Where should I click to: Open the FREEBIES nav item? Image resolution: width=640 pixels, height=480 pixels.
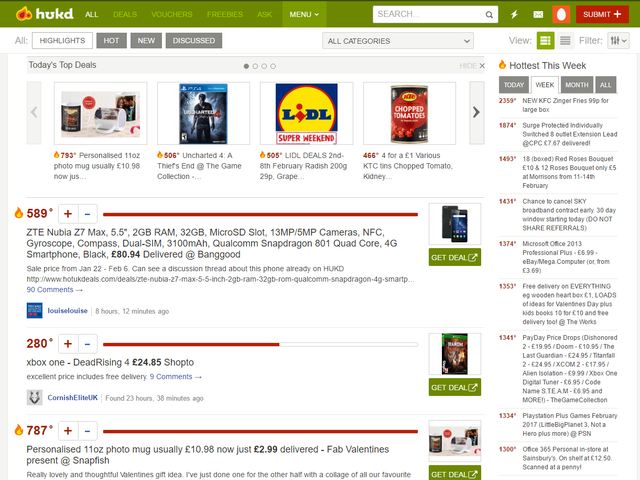pos(225,14)
